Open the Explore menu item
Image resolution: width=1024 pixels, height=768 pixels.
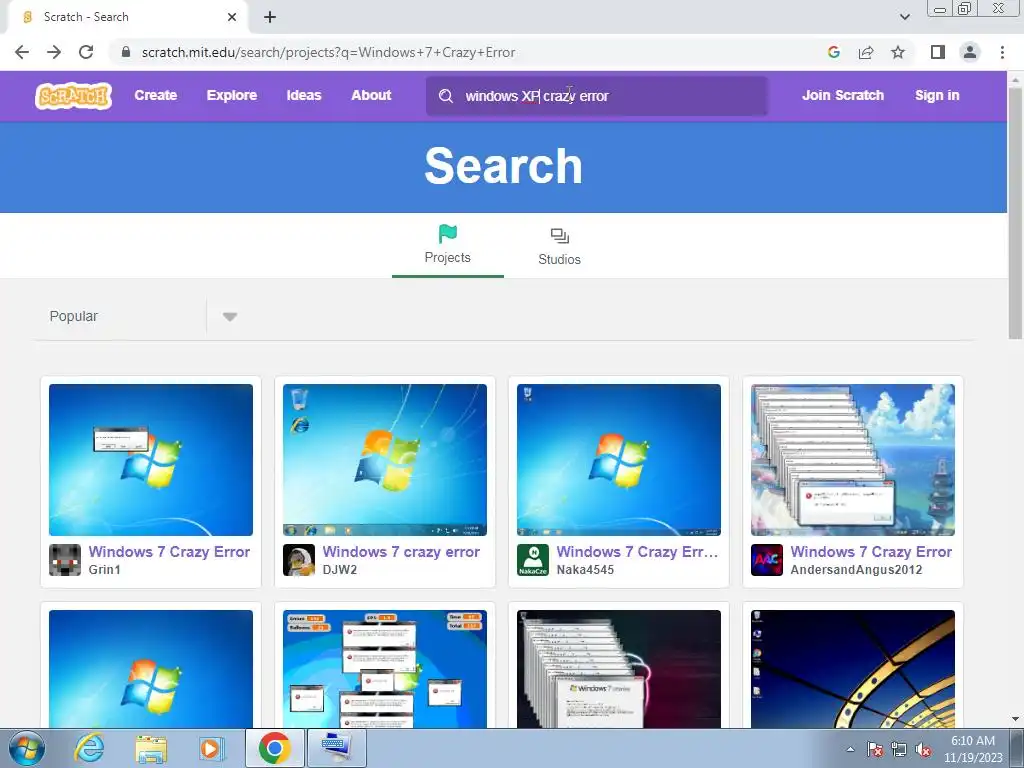coord(232,95)
